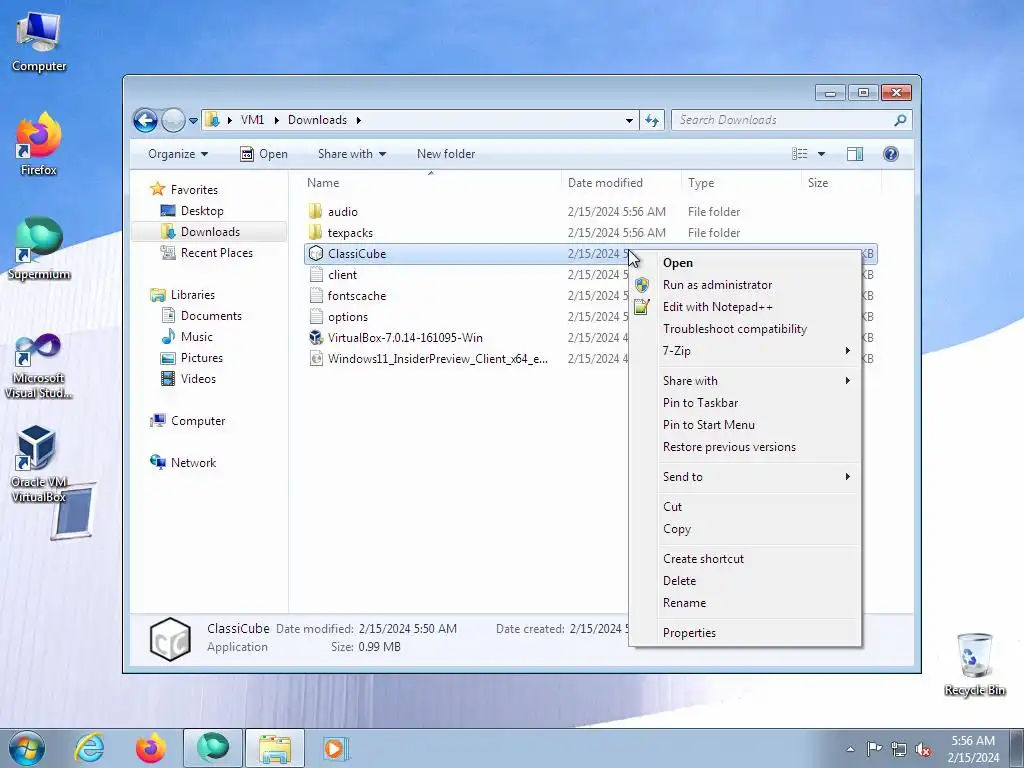Expand the Share with toolbar dropdown
The width and height of the screenshot is (1024, 768).
tap(351, 154)
